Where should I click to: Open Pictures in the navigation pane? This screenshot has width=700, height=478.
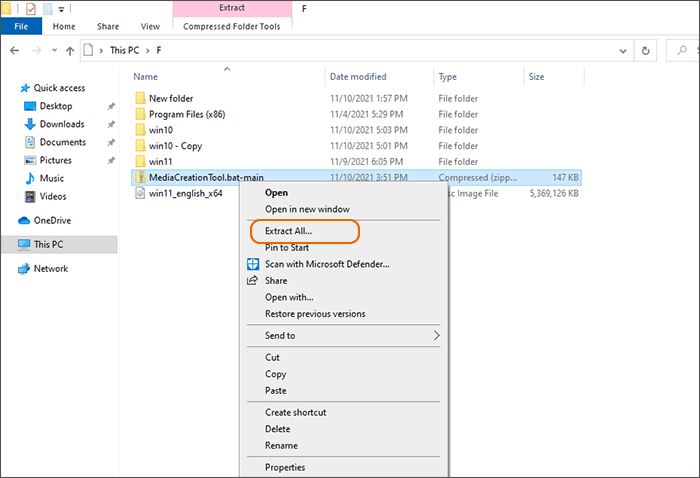tap(55, 160)
